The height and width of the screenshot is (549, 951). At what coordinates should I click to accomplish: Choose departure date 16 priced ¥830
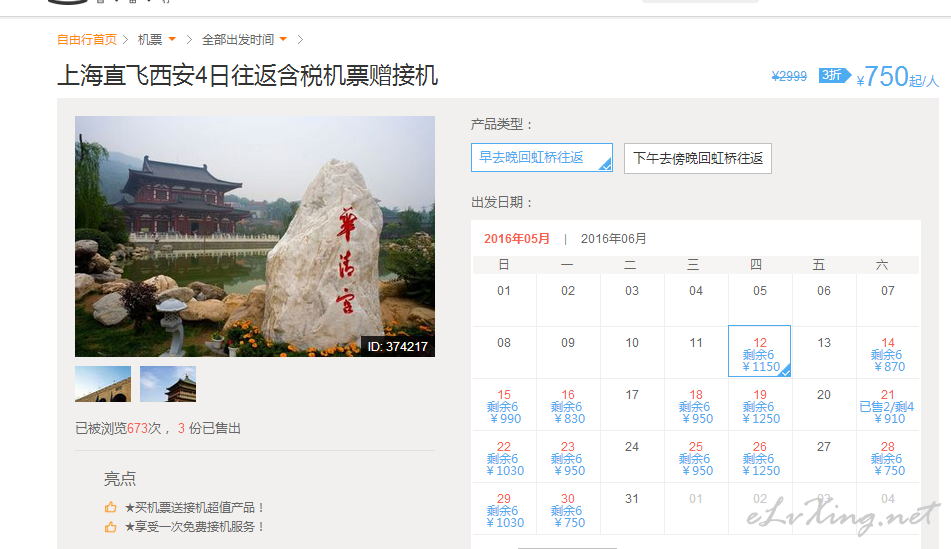(x=568, y=406)
